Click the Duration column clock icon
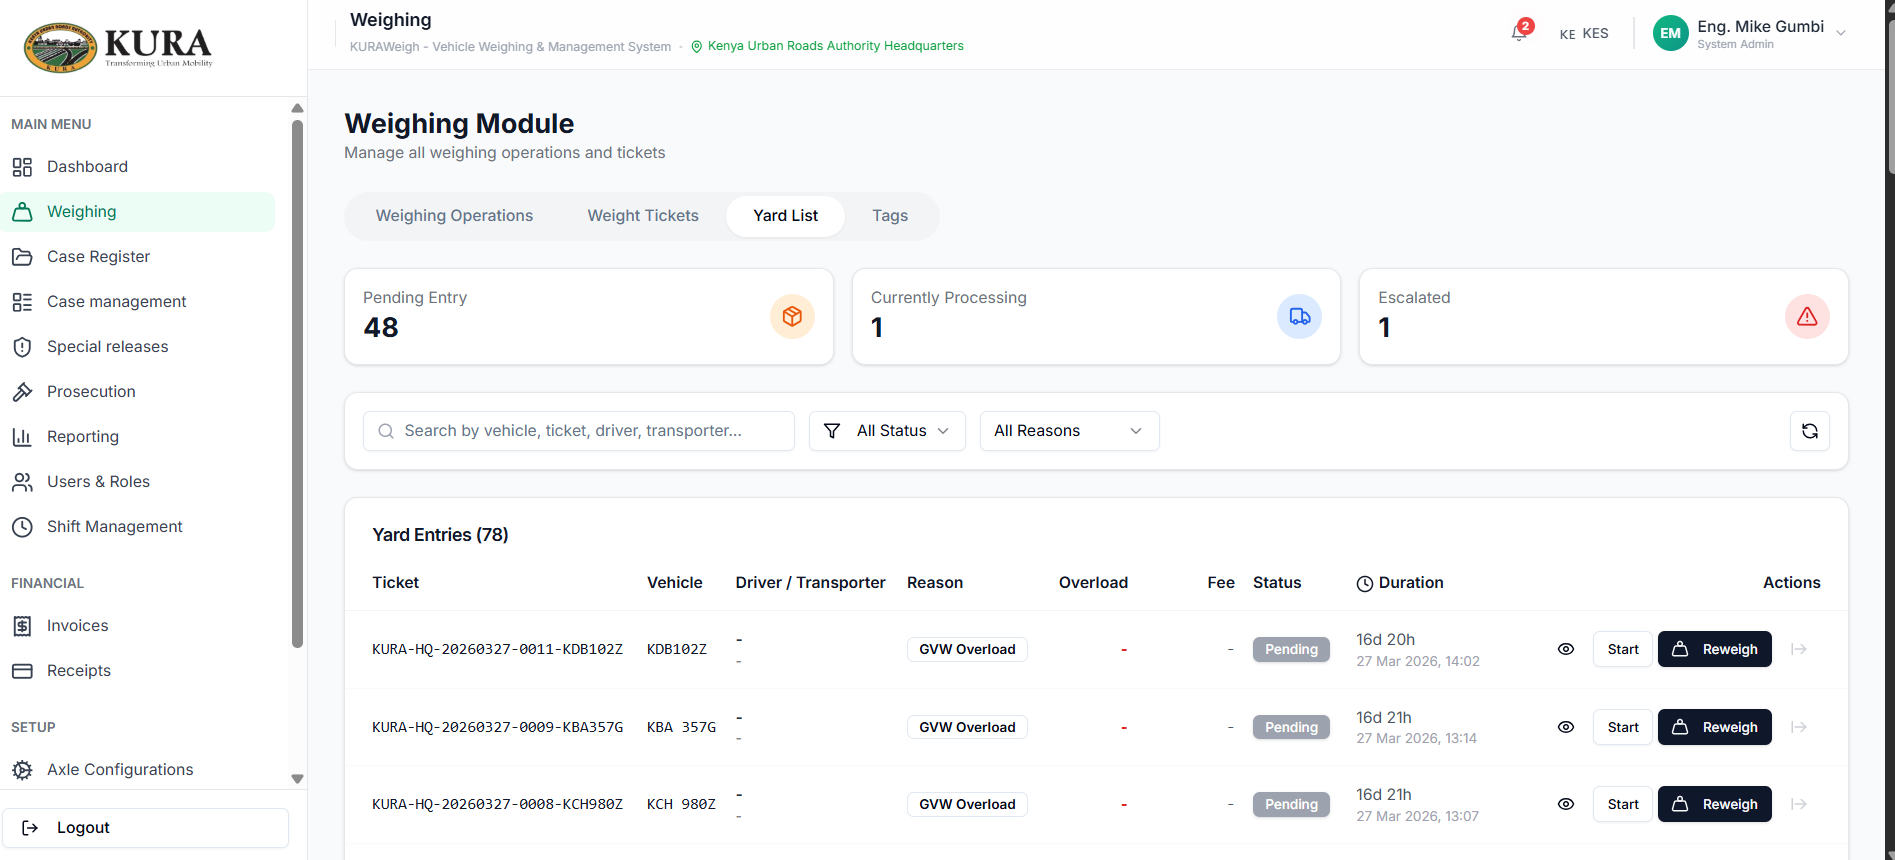The height and width of the screenshot is (860, 1895). pyautogui.click(x=1365, y=584)
